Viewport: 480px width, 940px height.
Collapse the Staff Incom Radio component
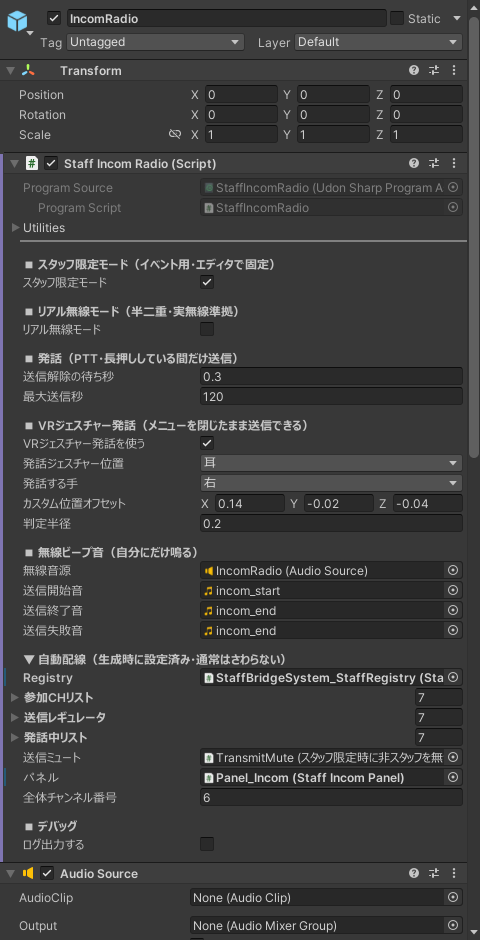(14, 163)
